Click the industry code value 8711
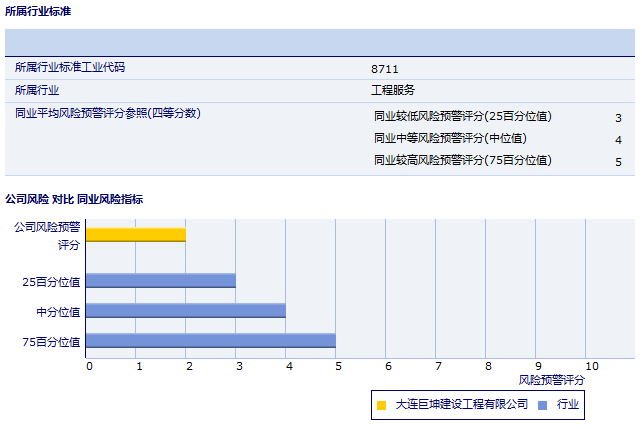This screenshot has height=429, width=642. 384,69
